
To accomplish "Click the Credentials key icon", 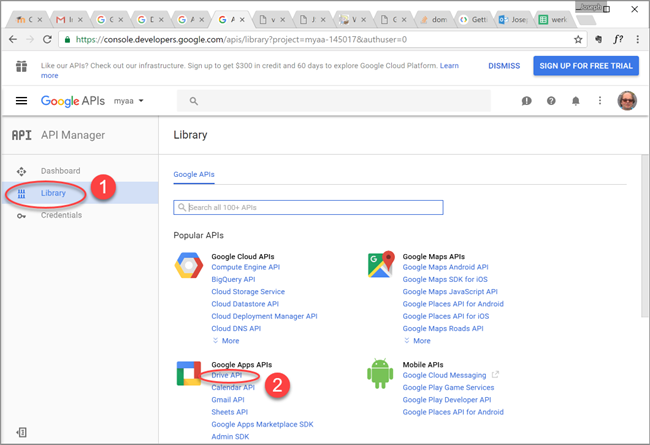I will (21, 216).
